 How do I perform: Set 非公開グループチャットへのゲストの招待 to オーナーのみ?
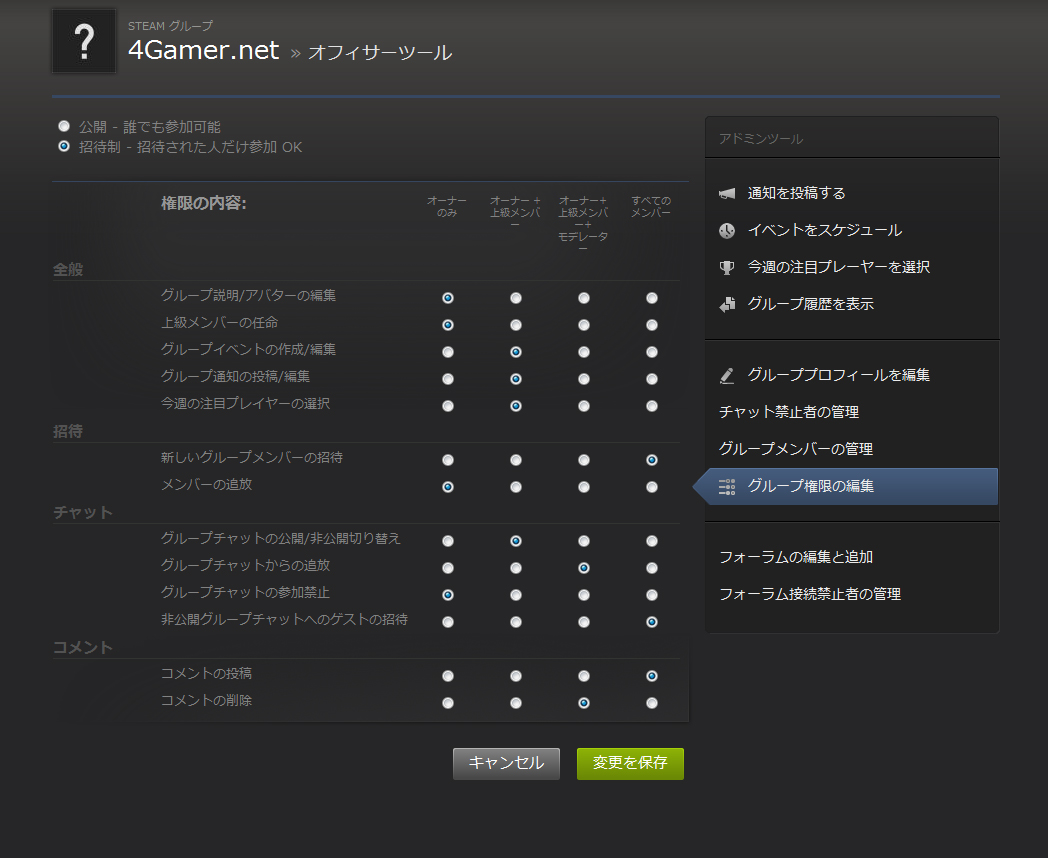point(448,622)
